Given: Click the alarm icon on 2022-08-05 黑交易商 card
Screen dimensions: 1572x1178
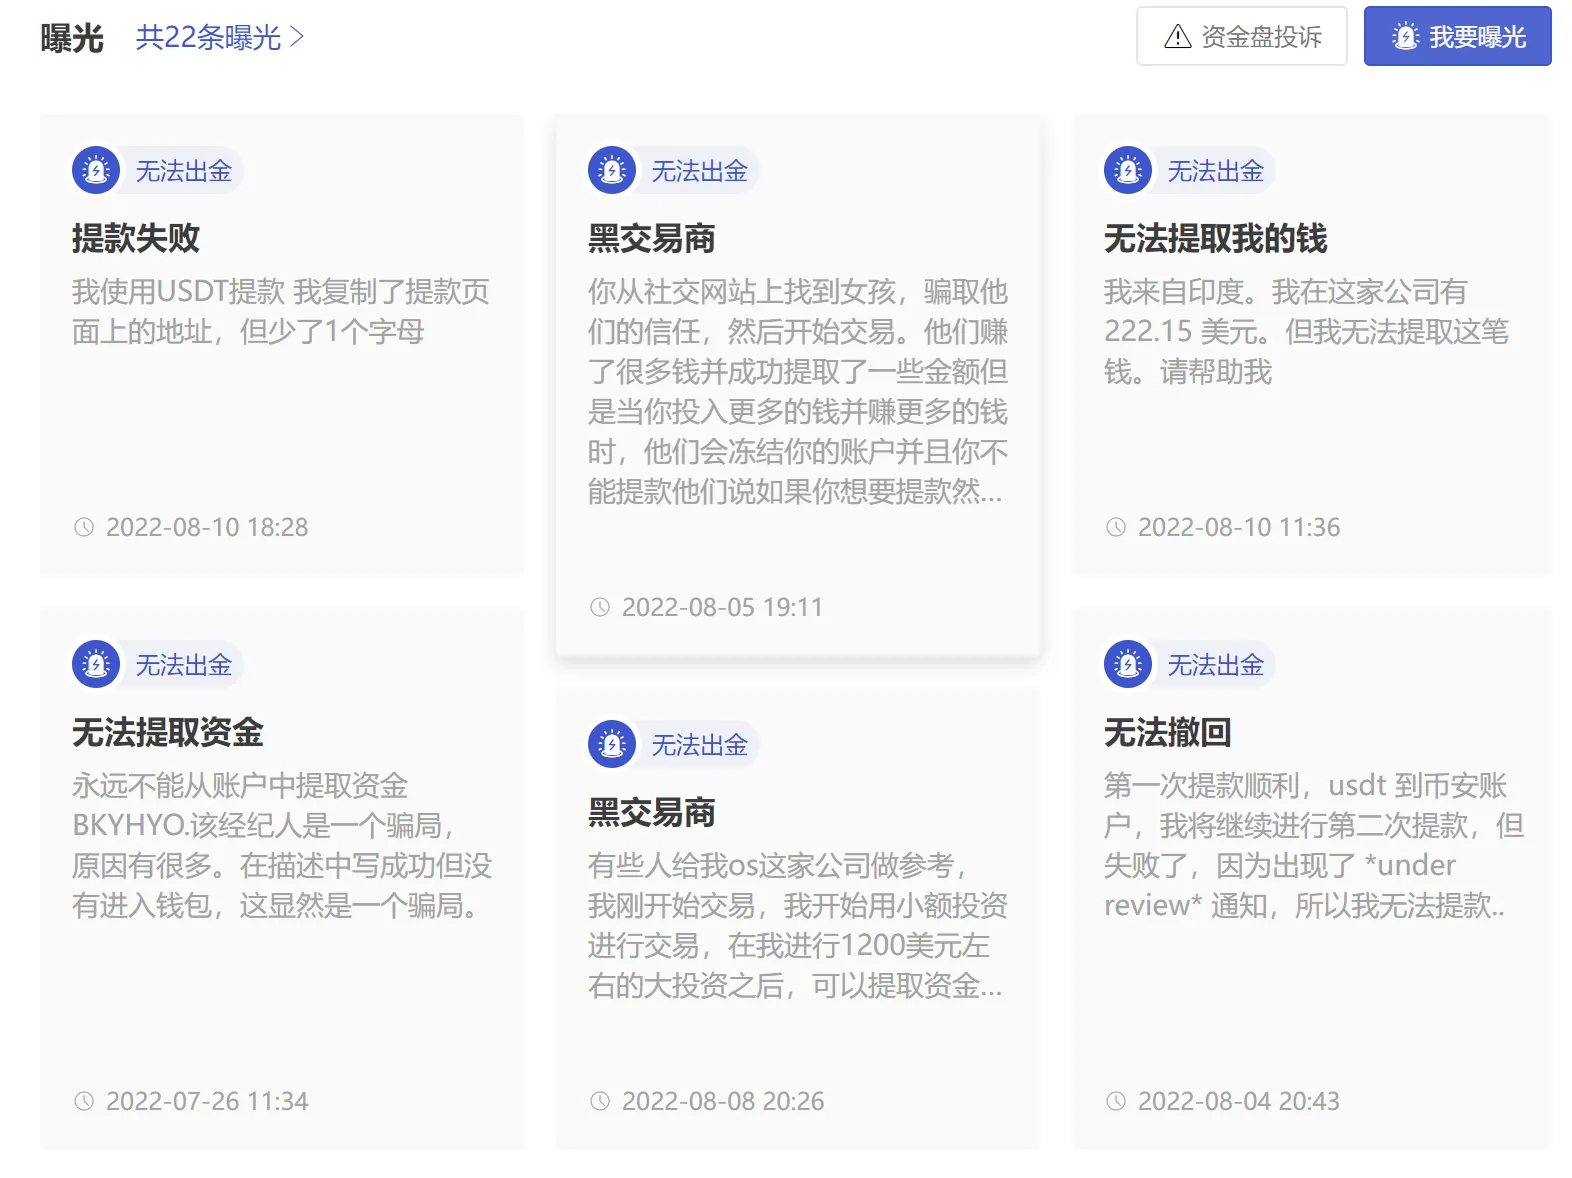Looking at the screenshot, I should point(612,170).
